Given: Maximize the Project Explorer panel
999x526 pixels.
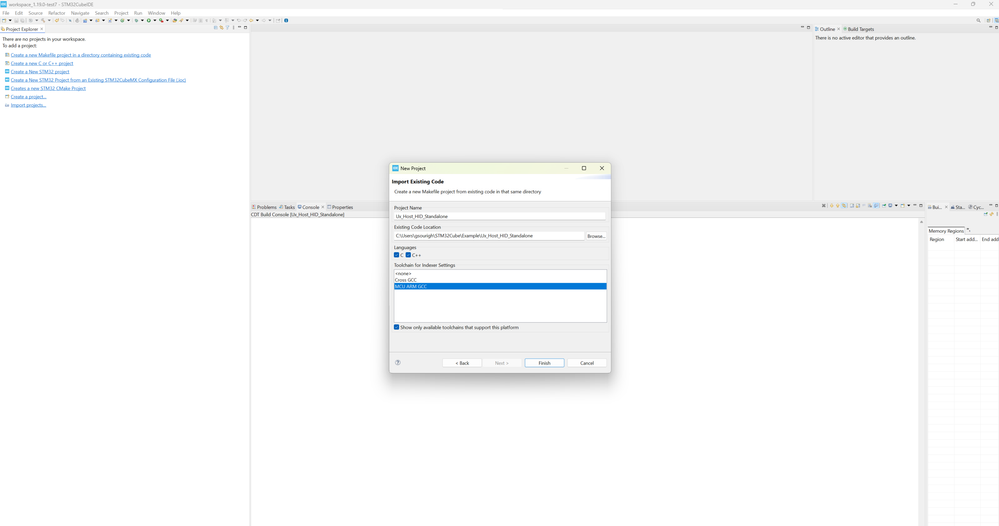Looking at the screenshot, I should coord(245,27).
